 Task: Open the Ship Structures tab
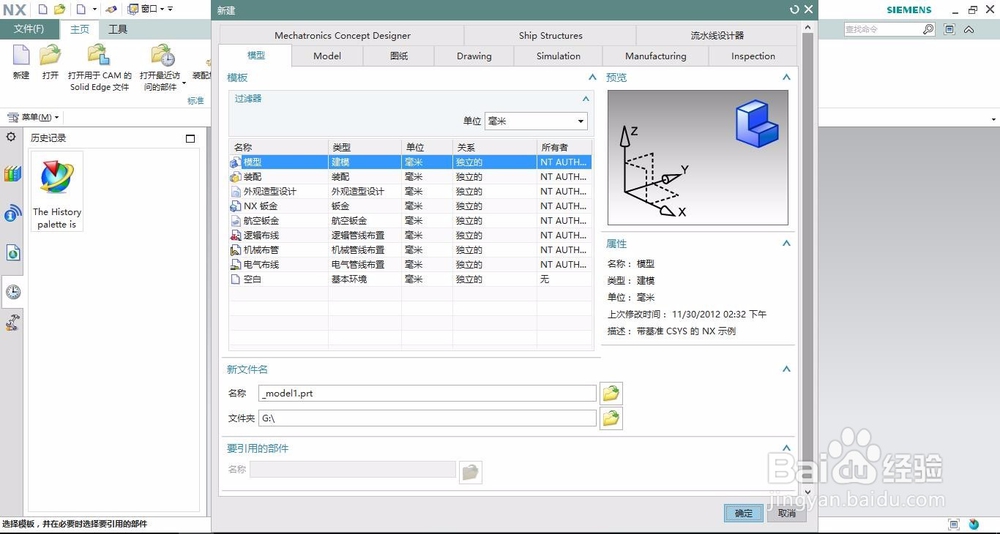pyautogui.click(x=550, y=35)
